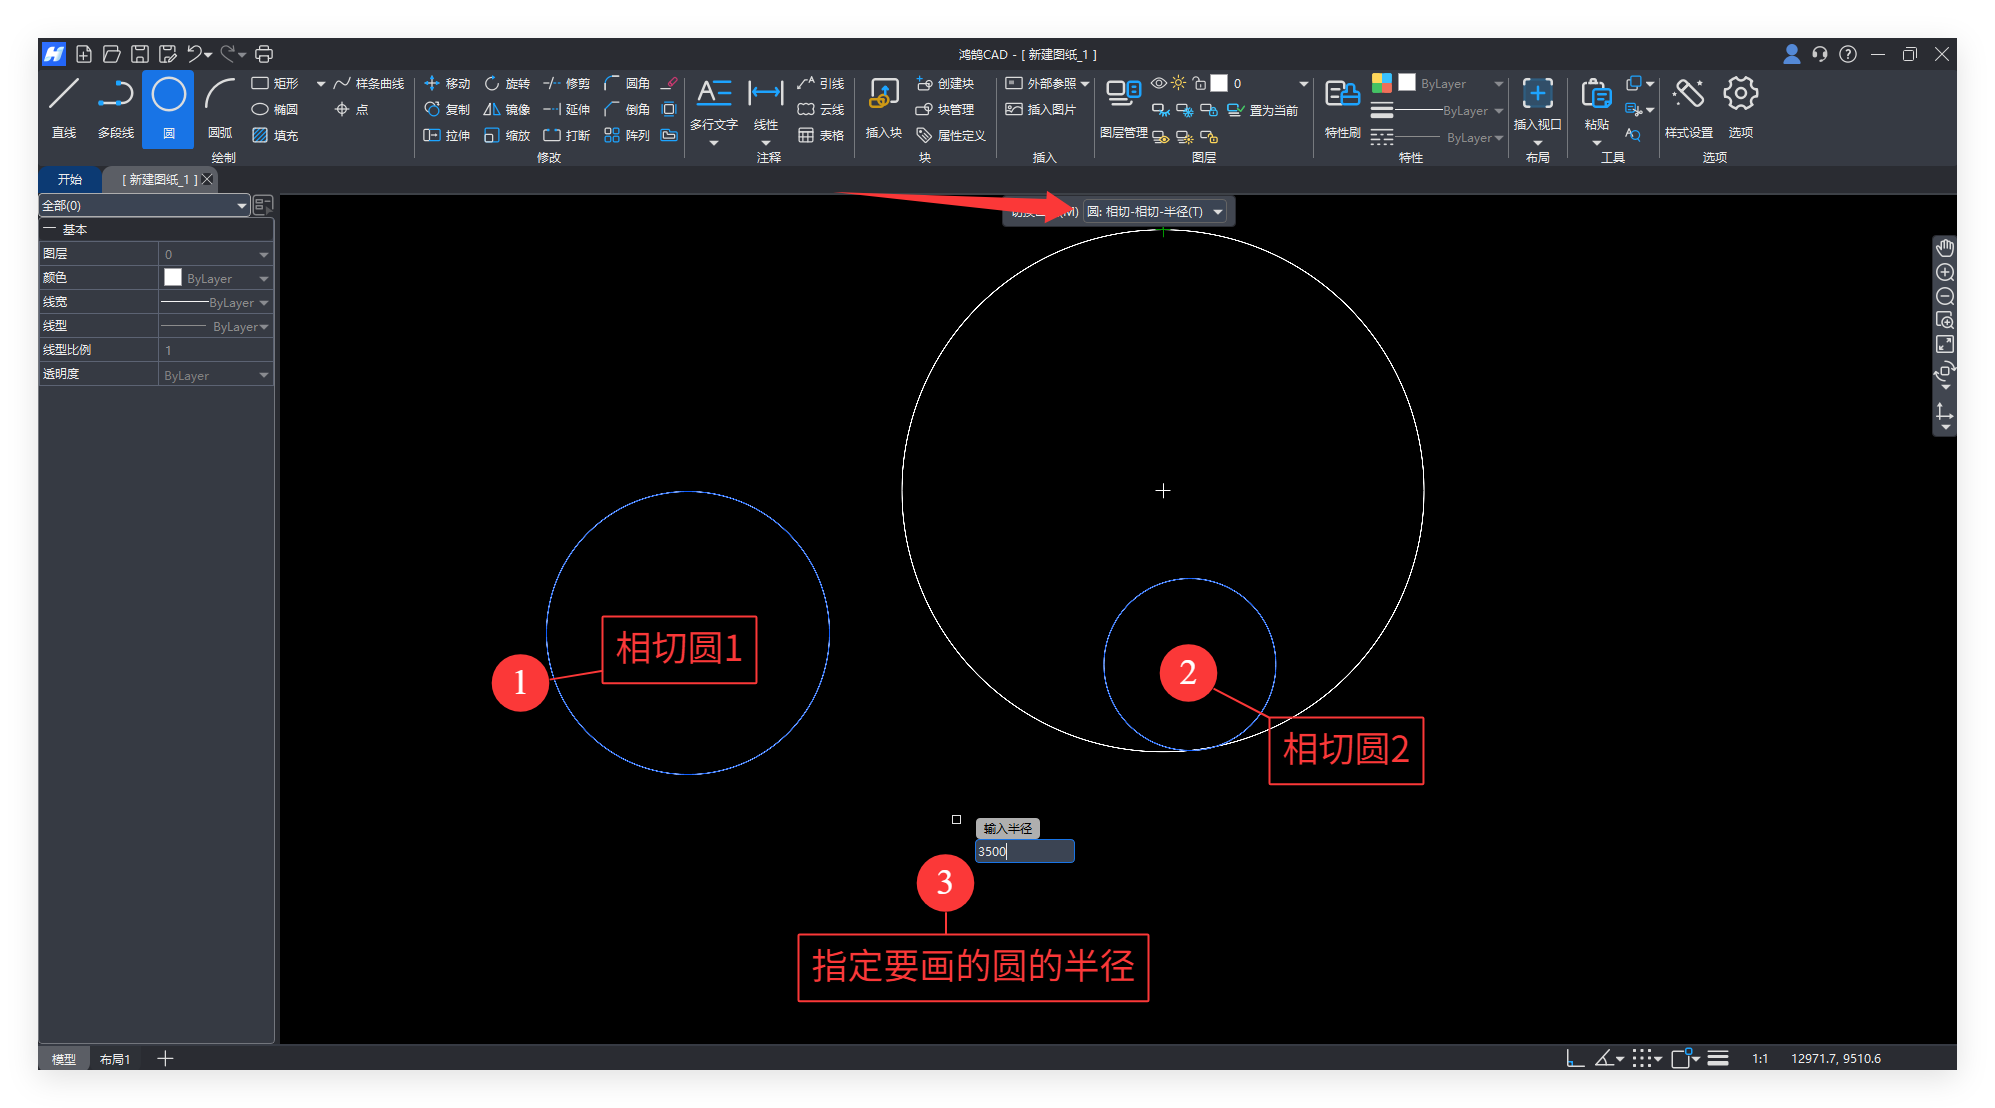Click the white layer color swatch
The width and height of the screenshot is (1995, 1108).
pos(1219,83)
